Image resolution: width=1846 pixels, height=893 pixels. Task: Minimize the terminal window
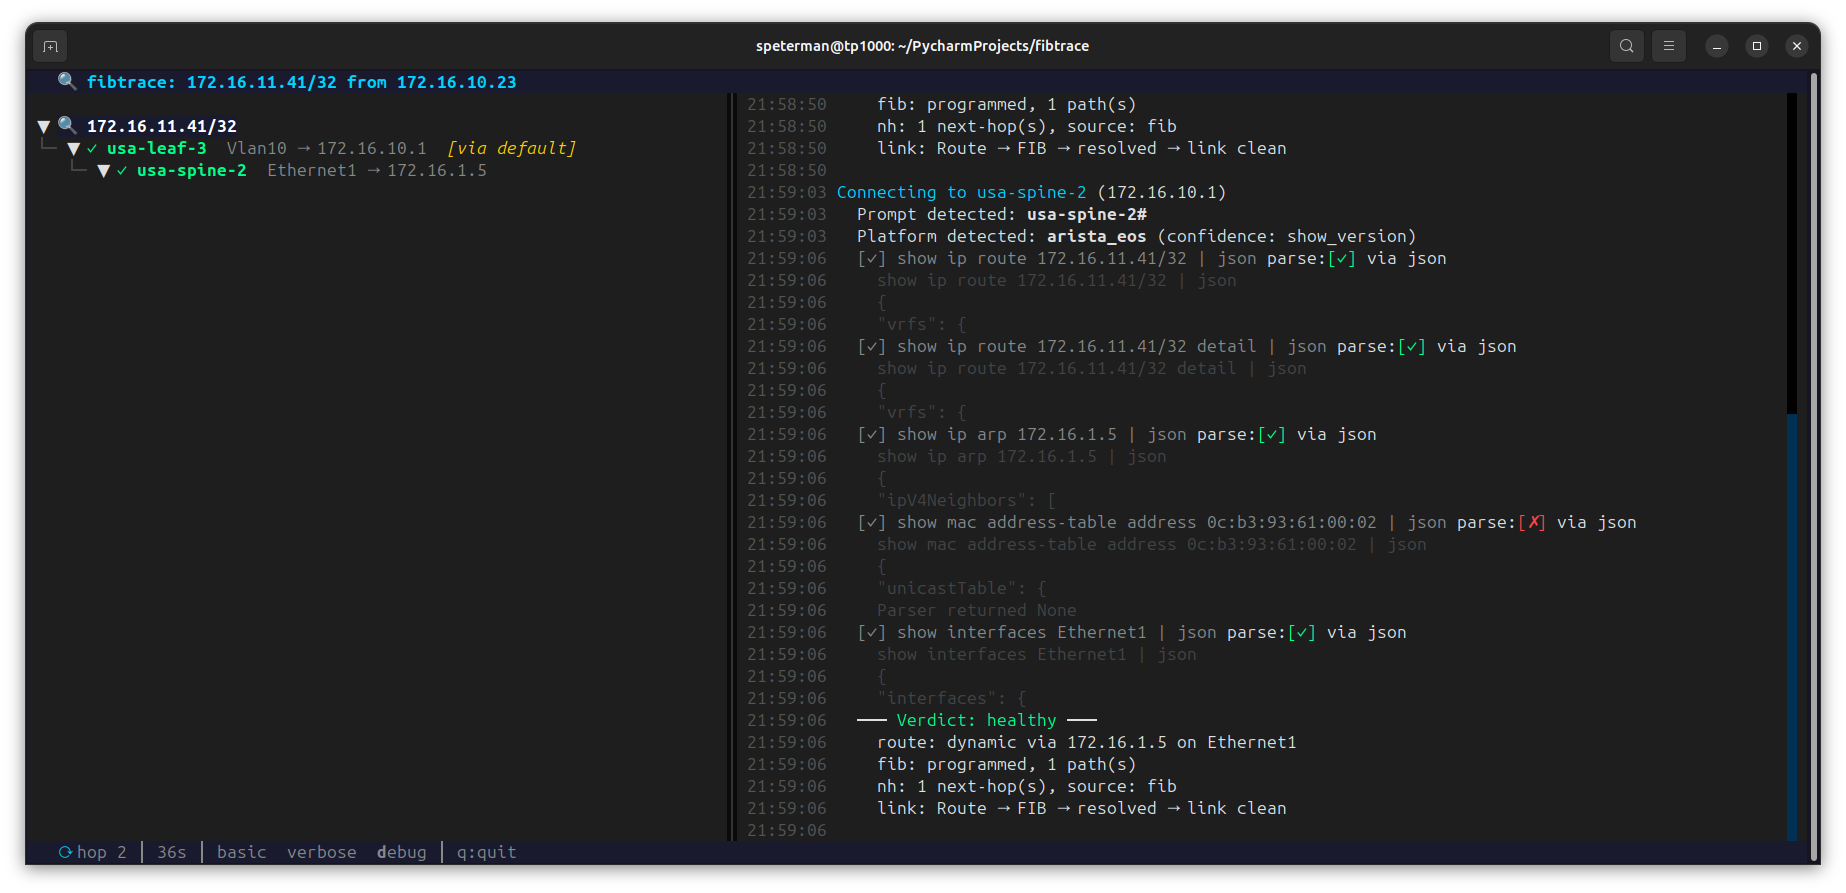(1717, 46)
